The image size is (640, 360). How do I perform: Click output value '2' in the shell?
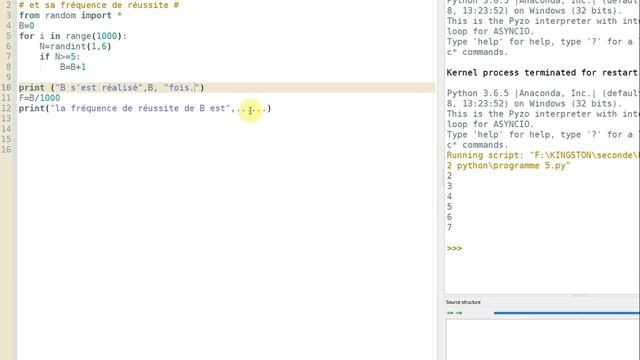coord(449,176)
